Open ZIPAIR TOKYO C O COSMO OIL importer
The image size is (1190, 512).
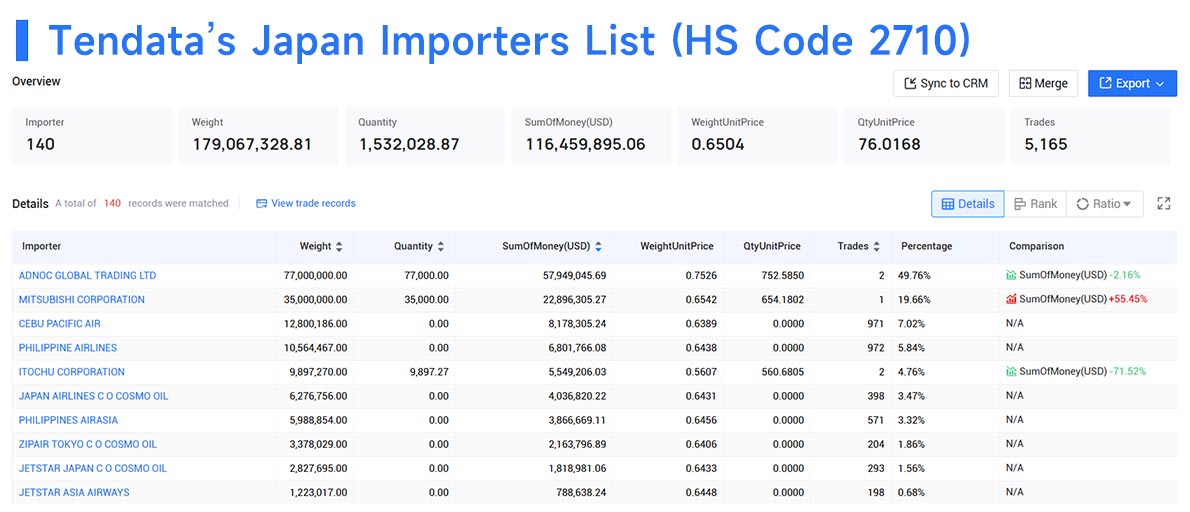point(88,444)
